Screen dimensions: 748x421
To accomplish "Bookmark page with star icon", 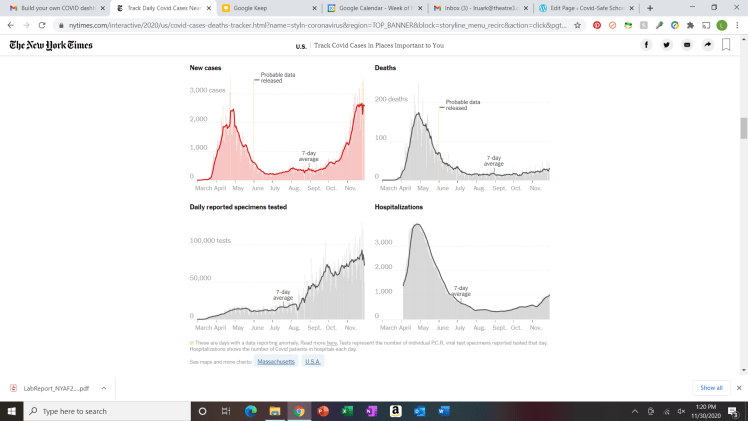I will (578, 25).
